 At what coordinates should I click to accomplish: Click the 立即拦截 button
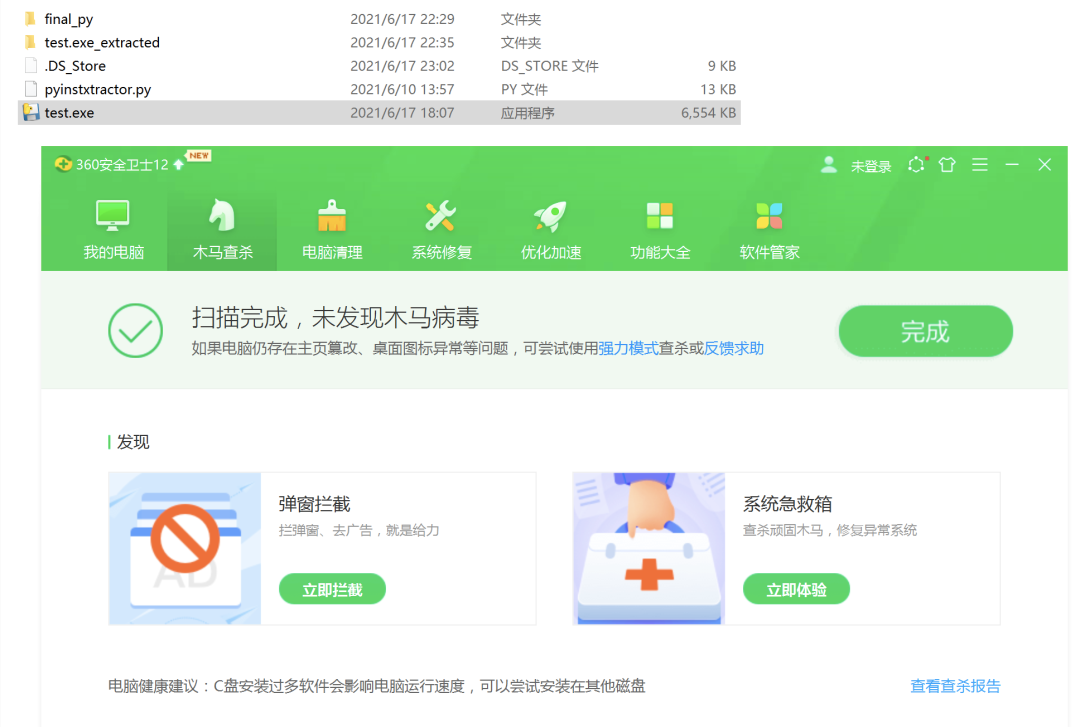pyautogui.click(x=332, y=589)
